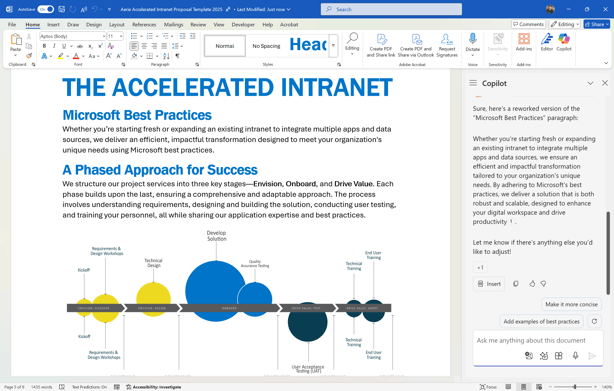Click the microphone icon in Copilot prompt

(x=575, y=355)
